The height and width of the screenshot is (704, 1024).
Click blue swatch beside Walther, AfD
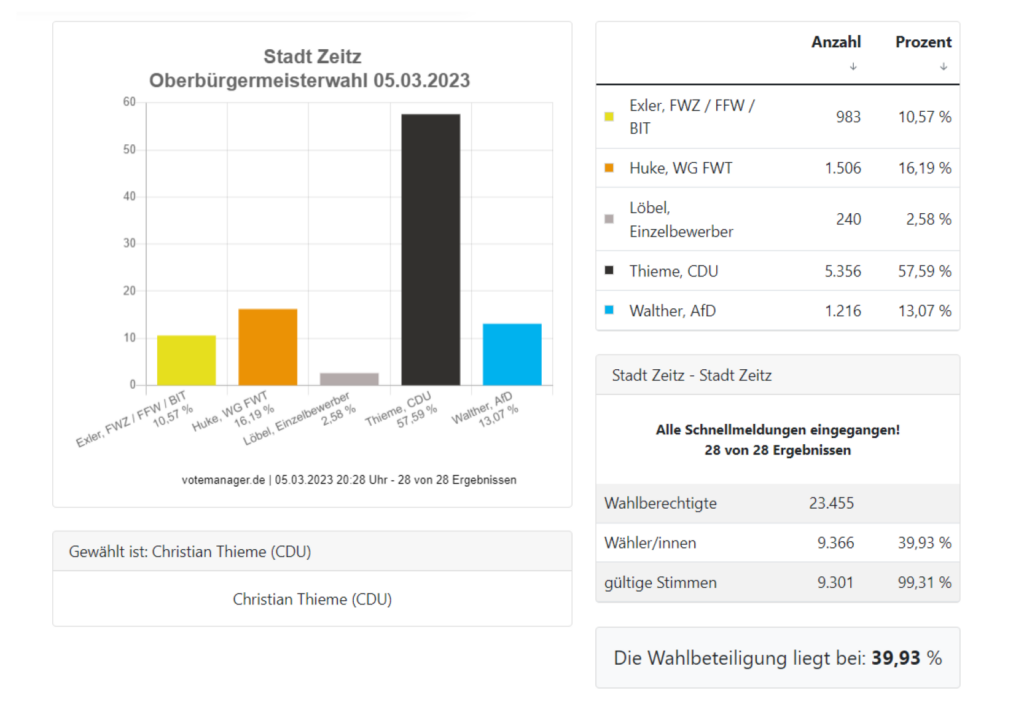(x=609, y=311)
